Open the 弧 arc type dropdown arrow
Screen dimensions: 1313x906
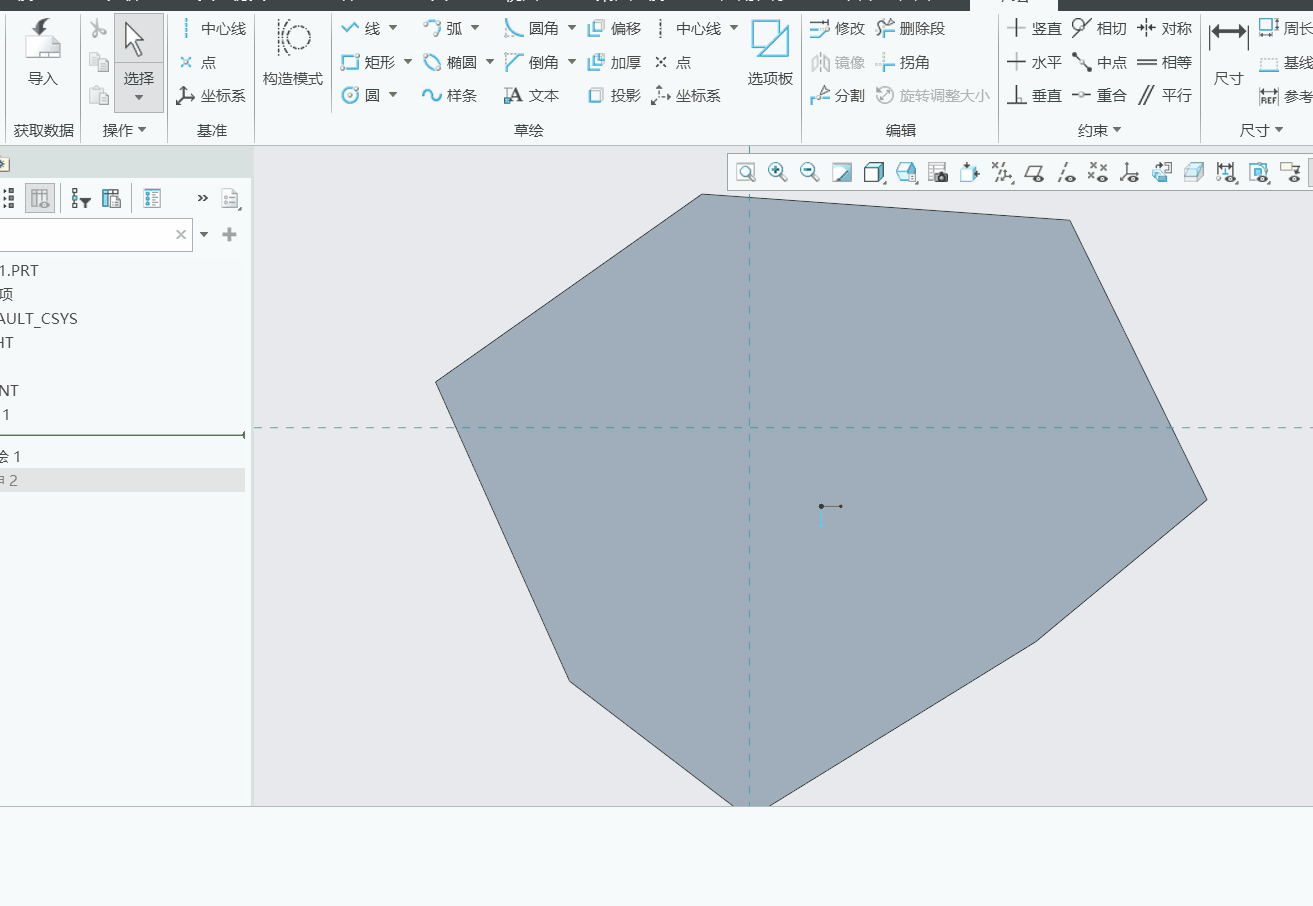[x=475, y=28]
